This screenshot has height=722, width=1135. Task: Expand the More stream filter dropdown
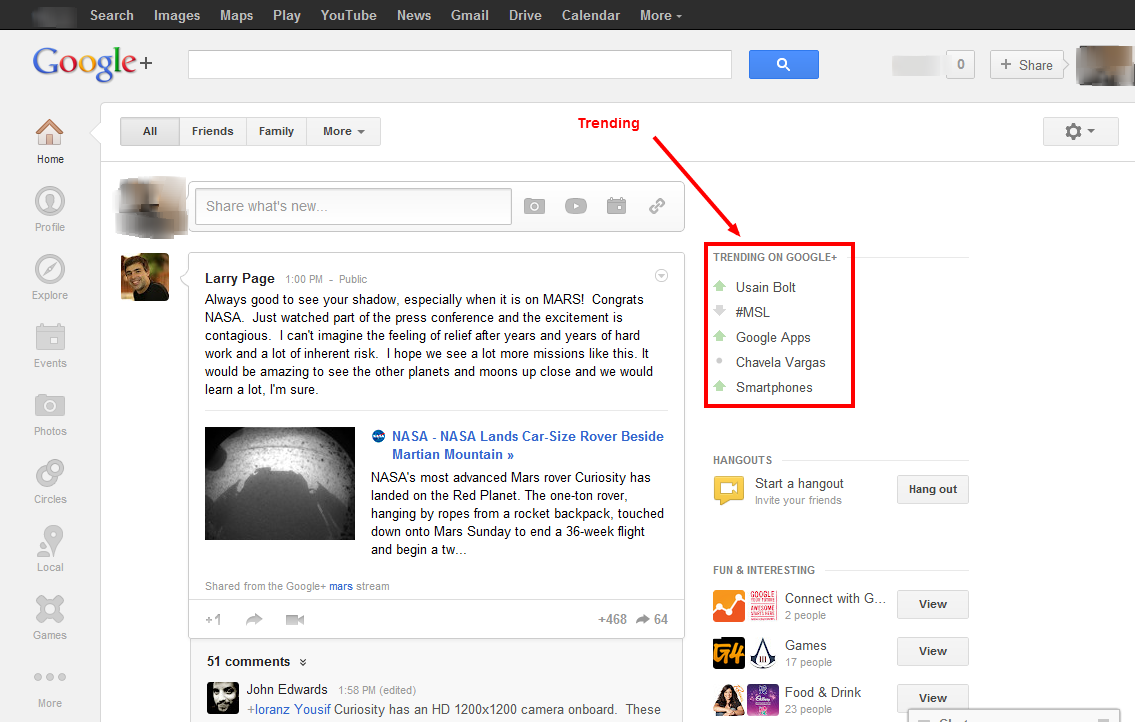pos(343,131)
